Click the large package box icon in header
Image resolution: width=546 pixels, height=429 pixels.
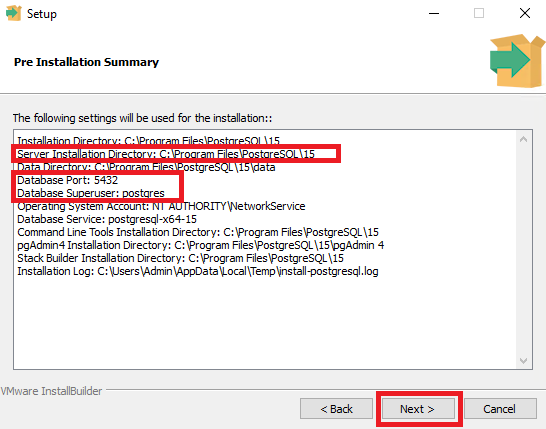click(517, 61)
